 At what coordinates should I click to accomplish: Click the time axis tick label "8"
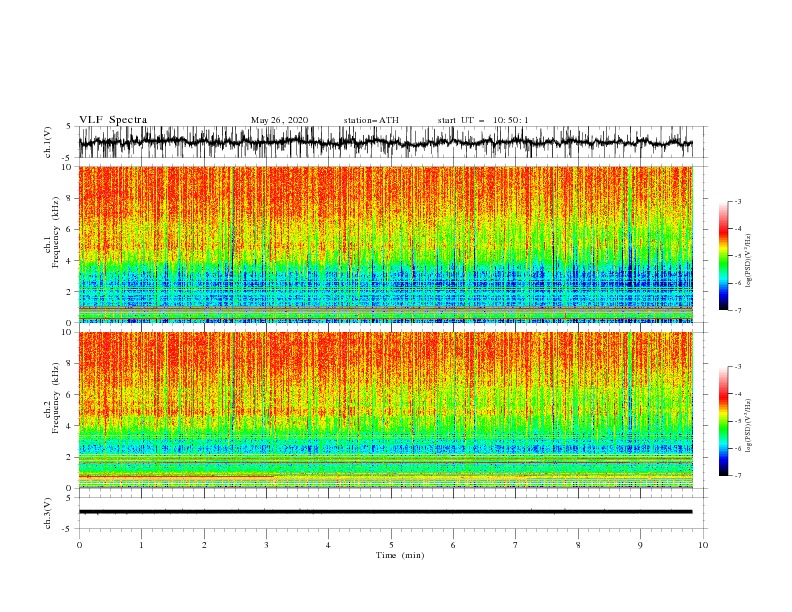click(x=578, y=545)
